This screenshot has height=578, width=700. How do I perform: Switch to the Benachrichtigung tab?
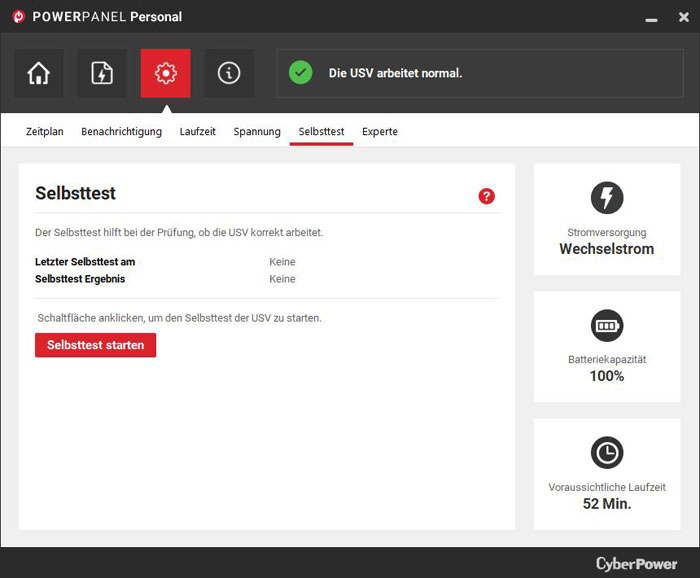point(121,132)
